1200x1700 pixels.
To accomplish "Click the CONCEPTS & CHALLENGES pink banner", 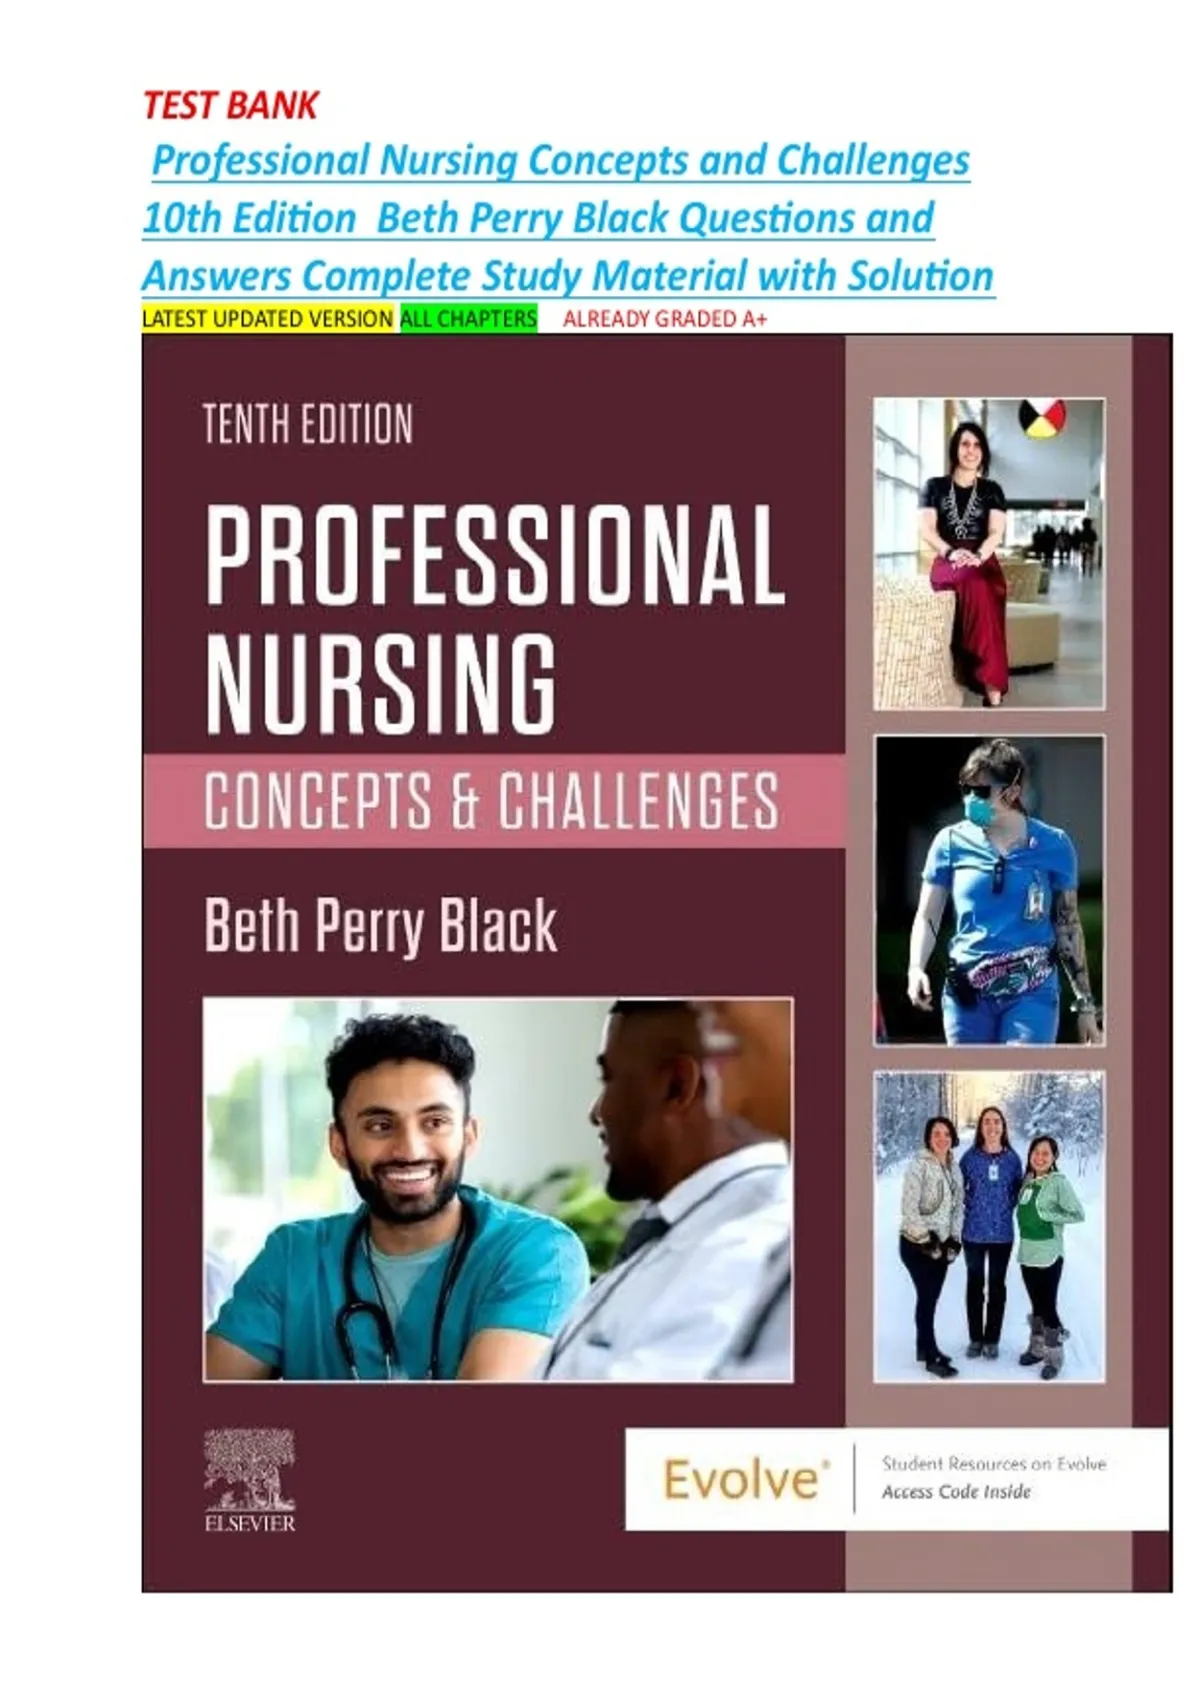I will 494,800.
